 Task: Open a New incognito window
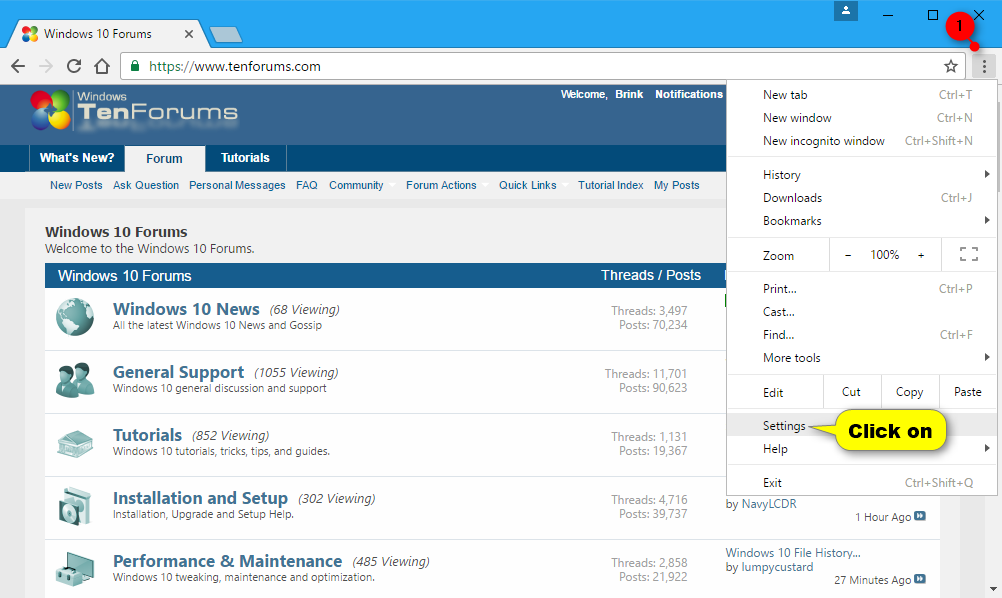coord(862,141)
